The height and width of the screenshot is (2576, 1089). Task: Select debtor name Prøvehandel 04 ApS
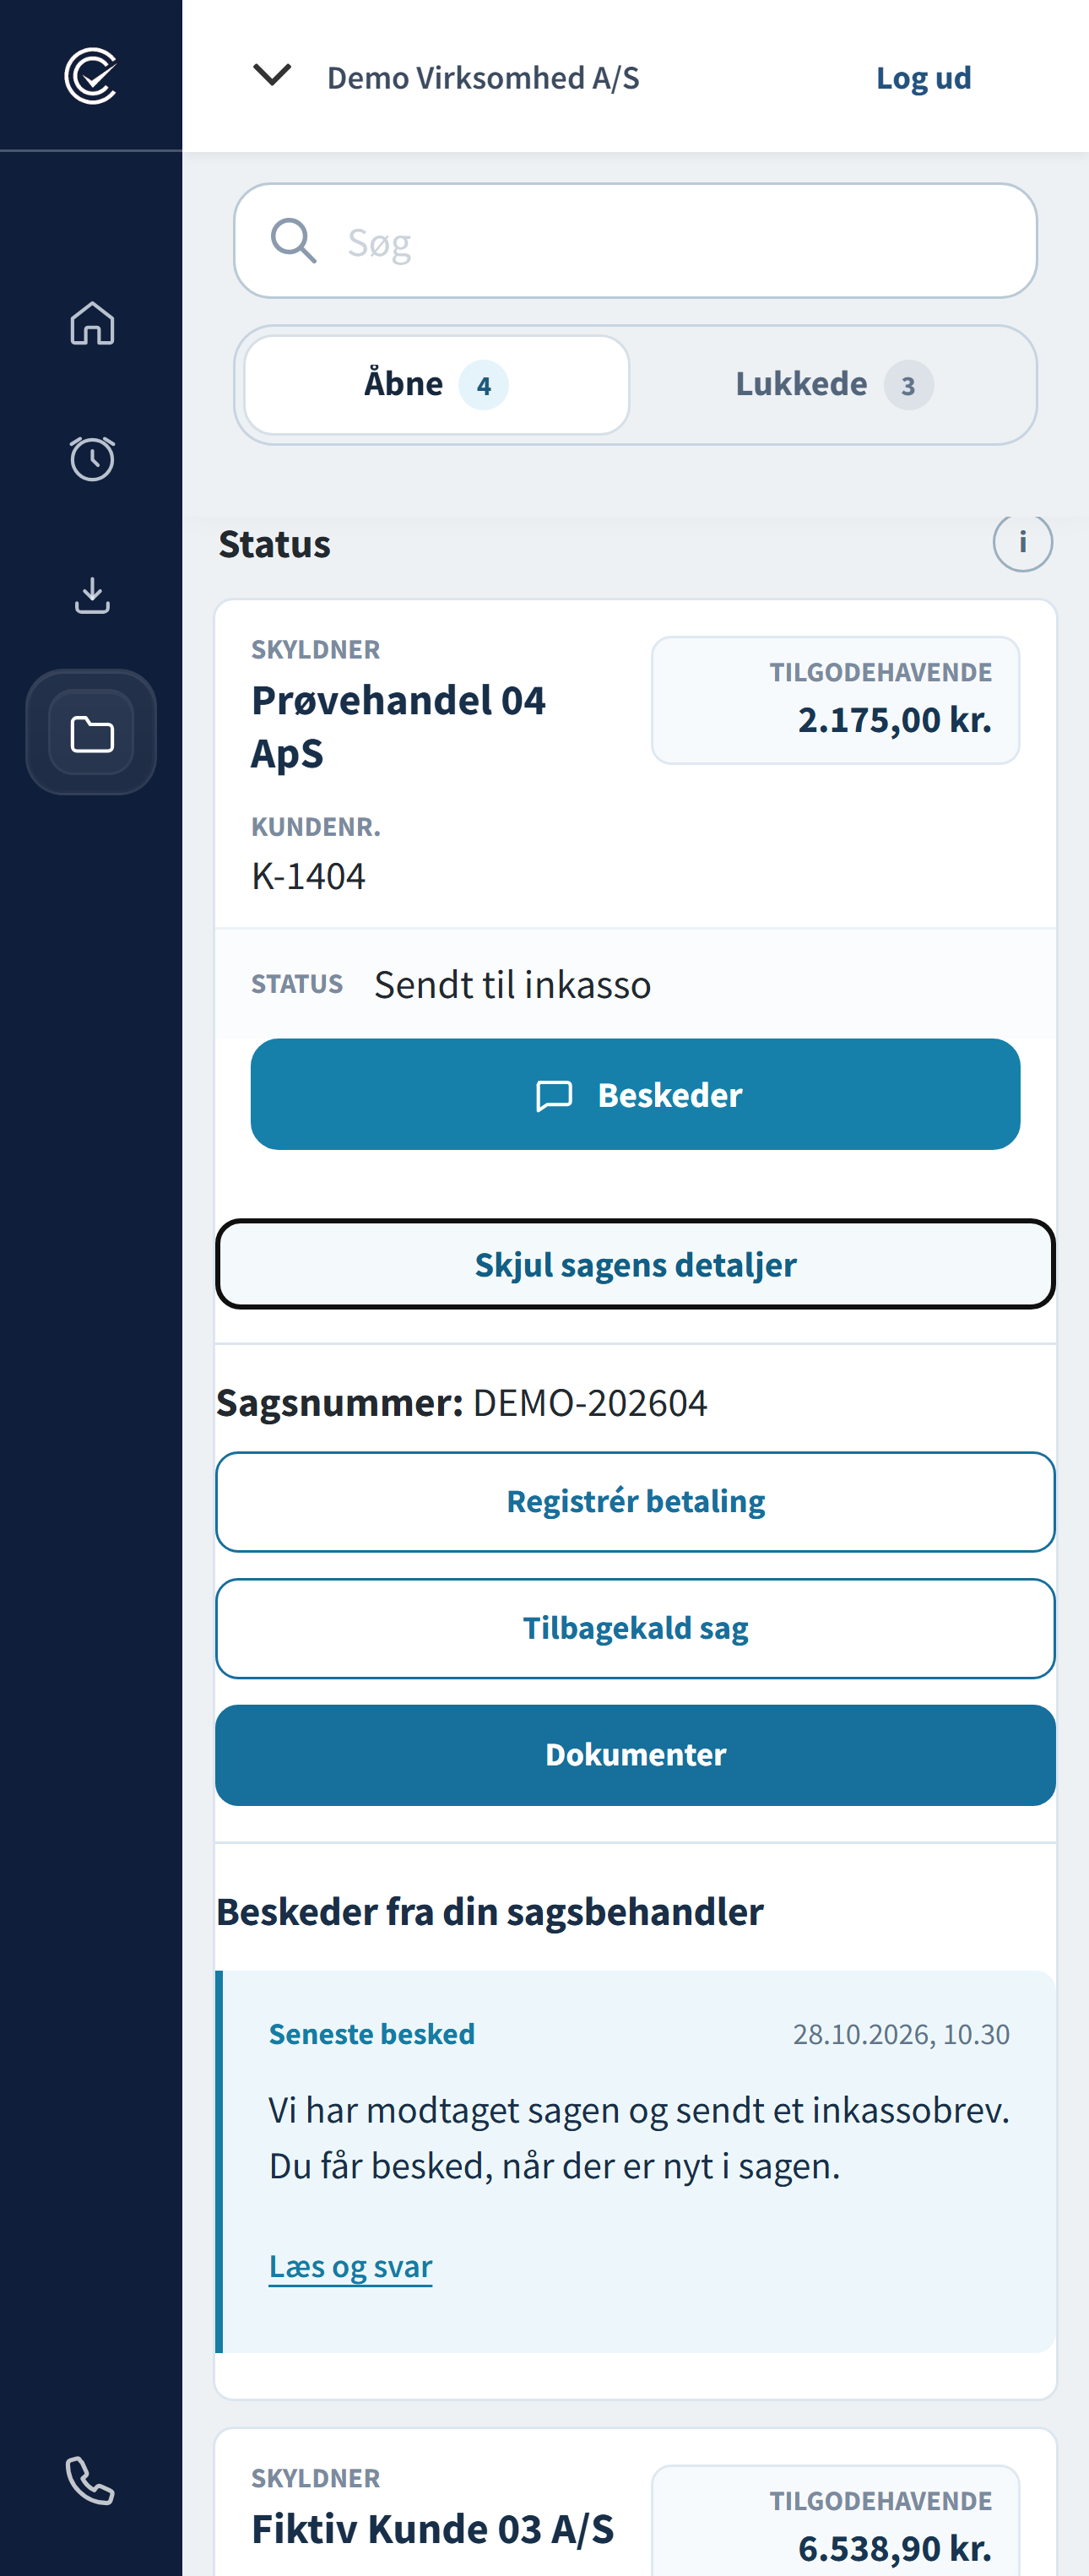398,727
